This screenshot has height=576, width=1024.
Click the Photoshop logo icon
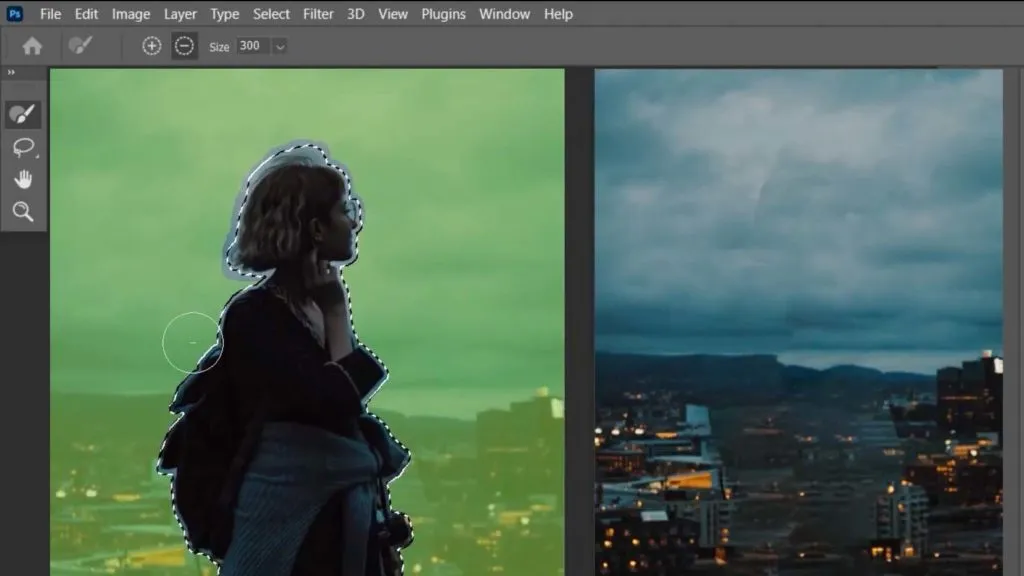[12, 13]
